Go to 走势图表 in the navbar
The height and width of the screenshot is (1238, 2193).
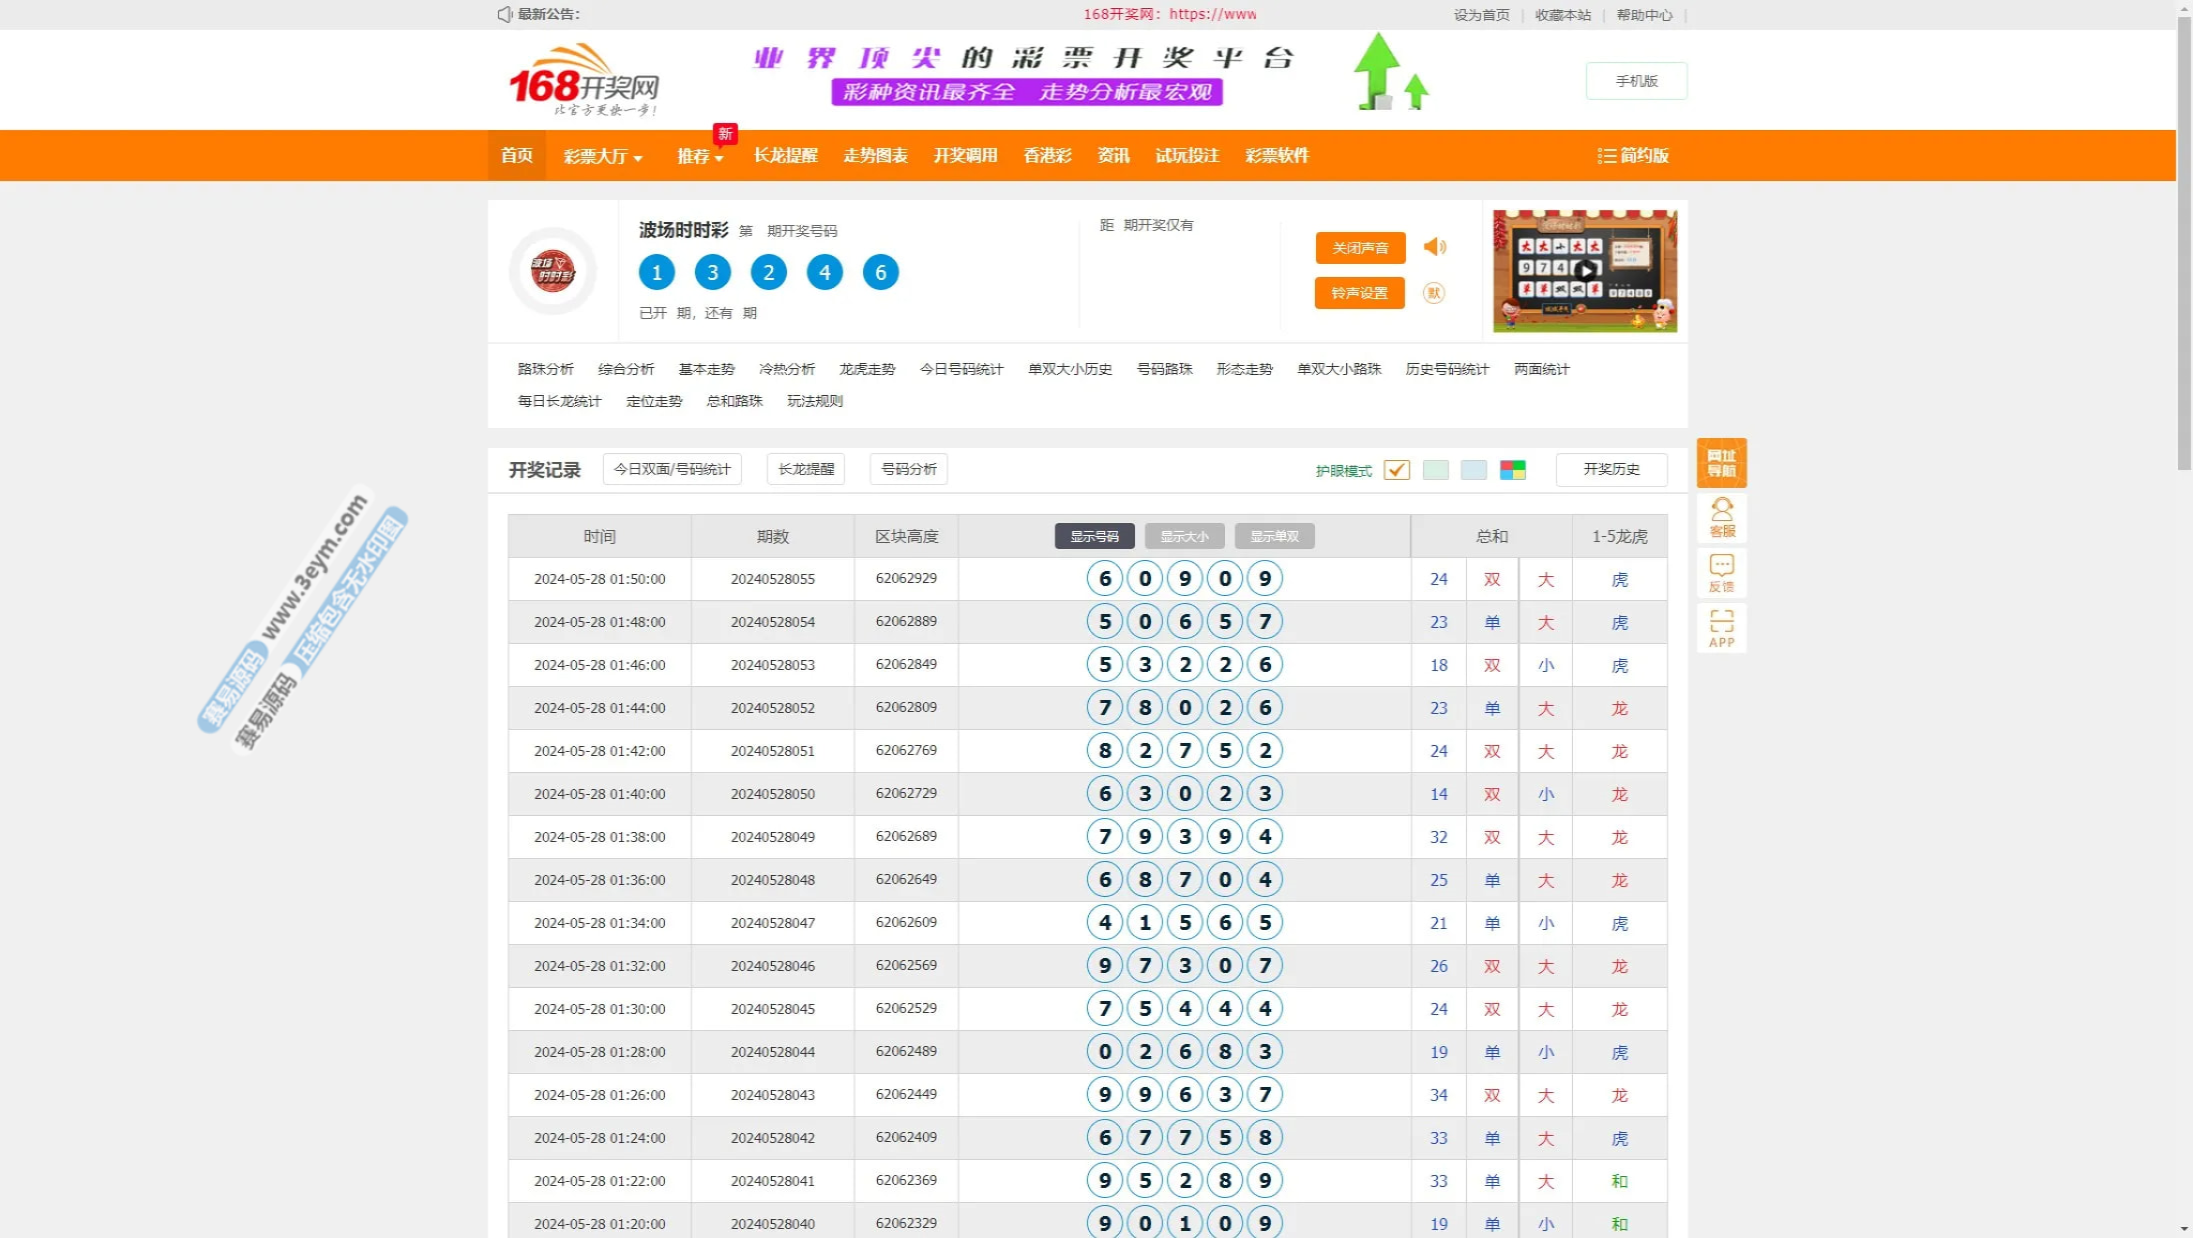[x=875, y=156]
